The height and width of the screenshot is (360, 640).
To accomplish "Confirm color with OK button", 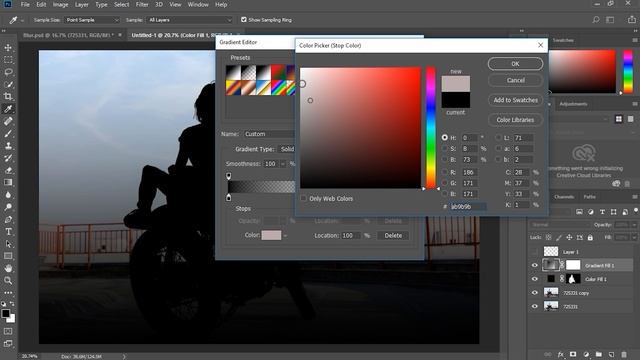I will pyautogui.click(x=516, y=64).
